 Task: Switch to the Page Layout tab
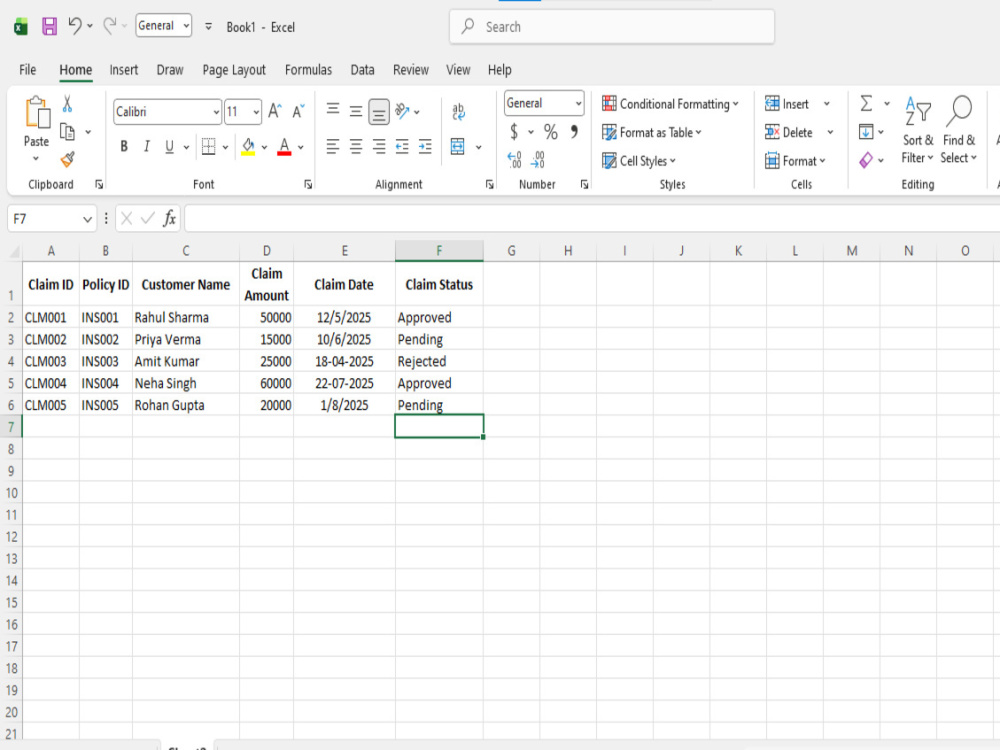coord(234,70)
